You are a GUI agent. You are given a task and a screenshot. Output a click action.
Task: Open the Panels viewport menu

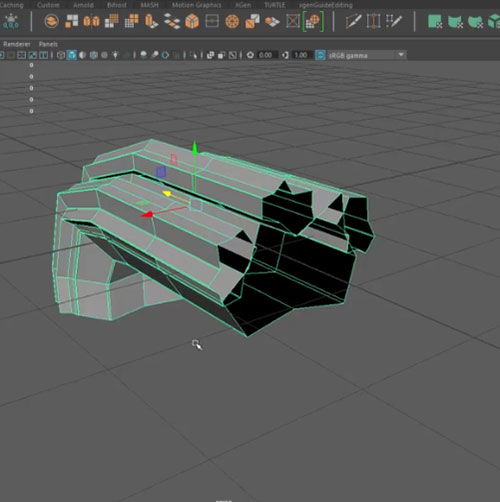48,44
